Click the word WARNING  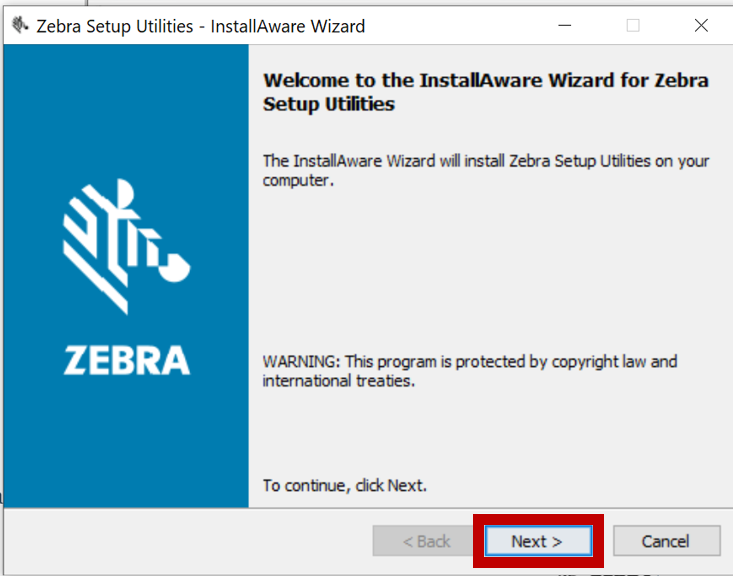(299, 361)
